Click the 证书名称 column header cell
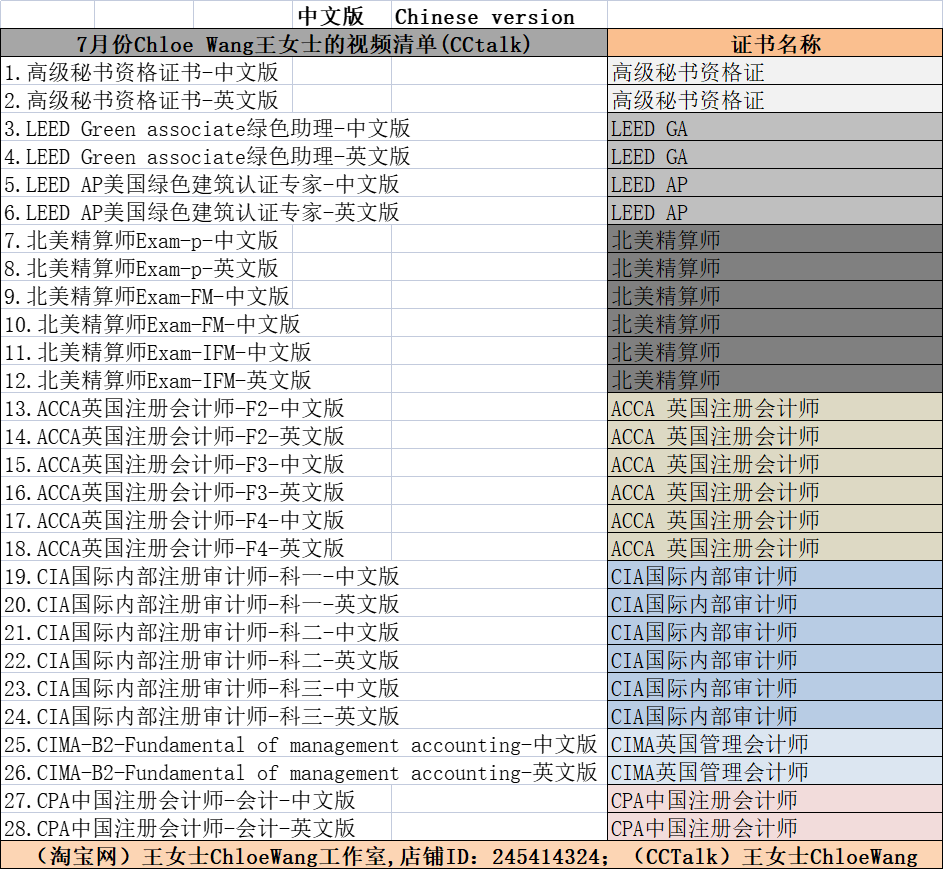943x869 pixels. (775, 43)
